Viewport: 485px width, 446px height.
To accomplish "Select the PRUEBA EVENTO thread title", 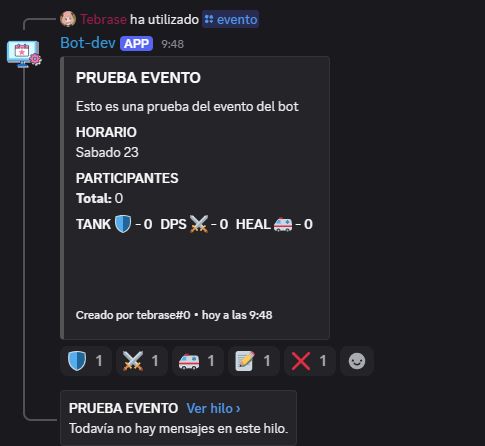I will pos(123,408).
